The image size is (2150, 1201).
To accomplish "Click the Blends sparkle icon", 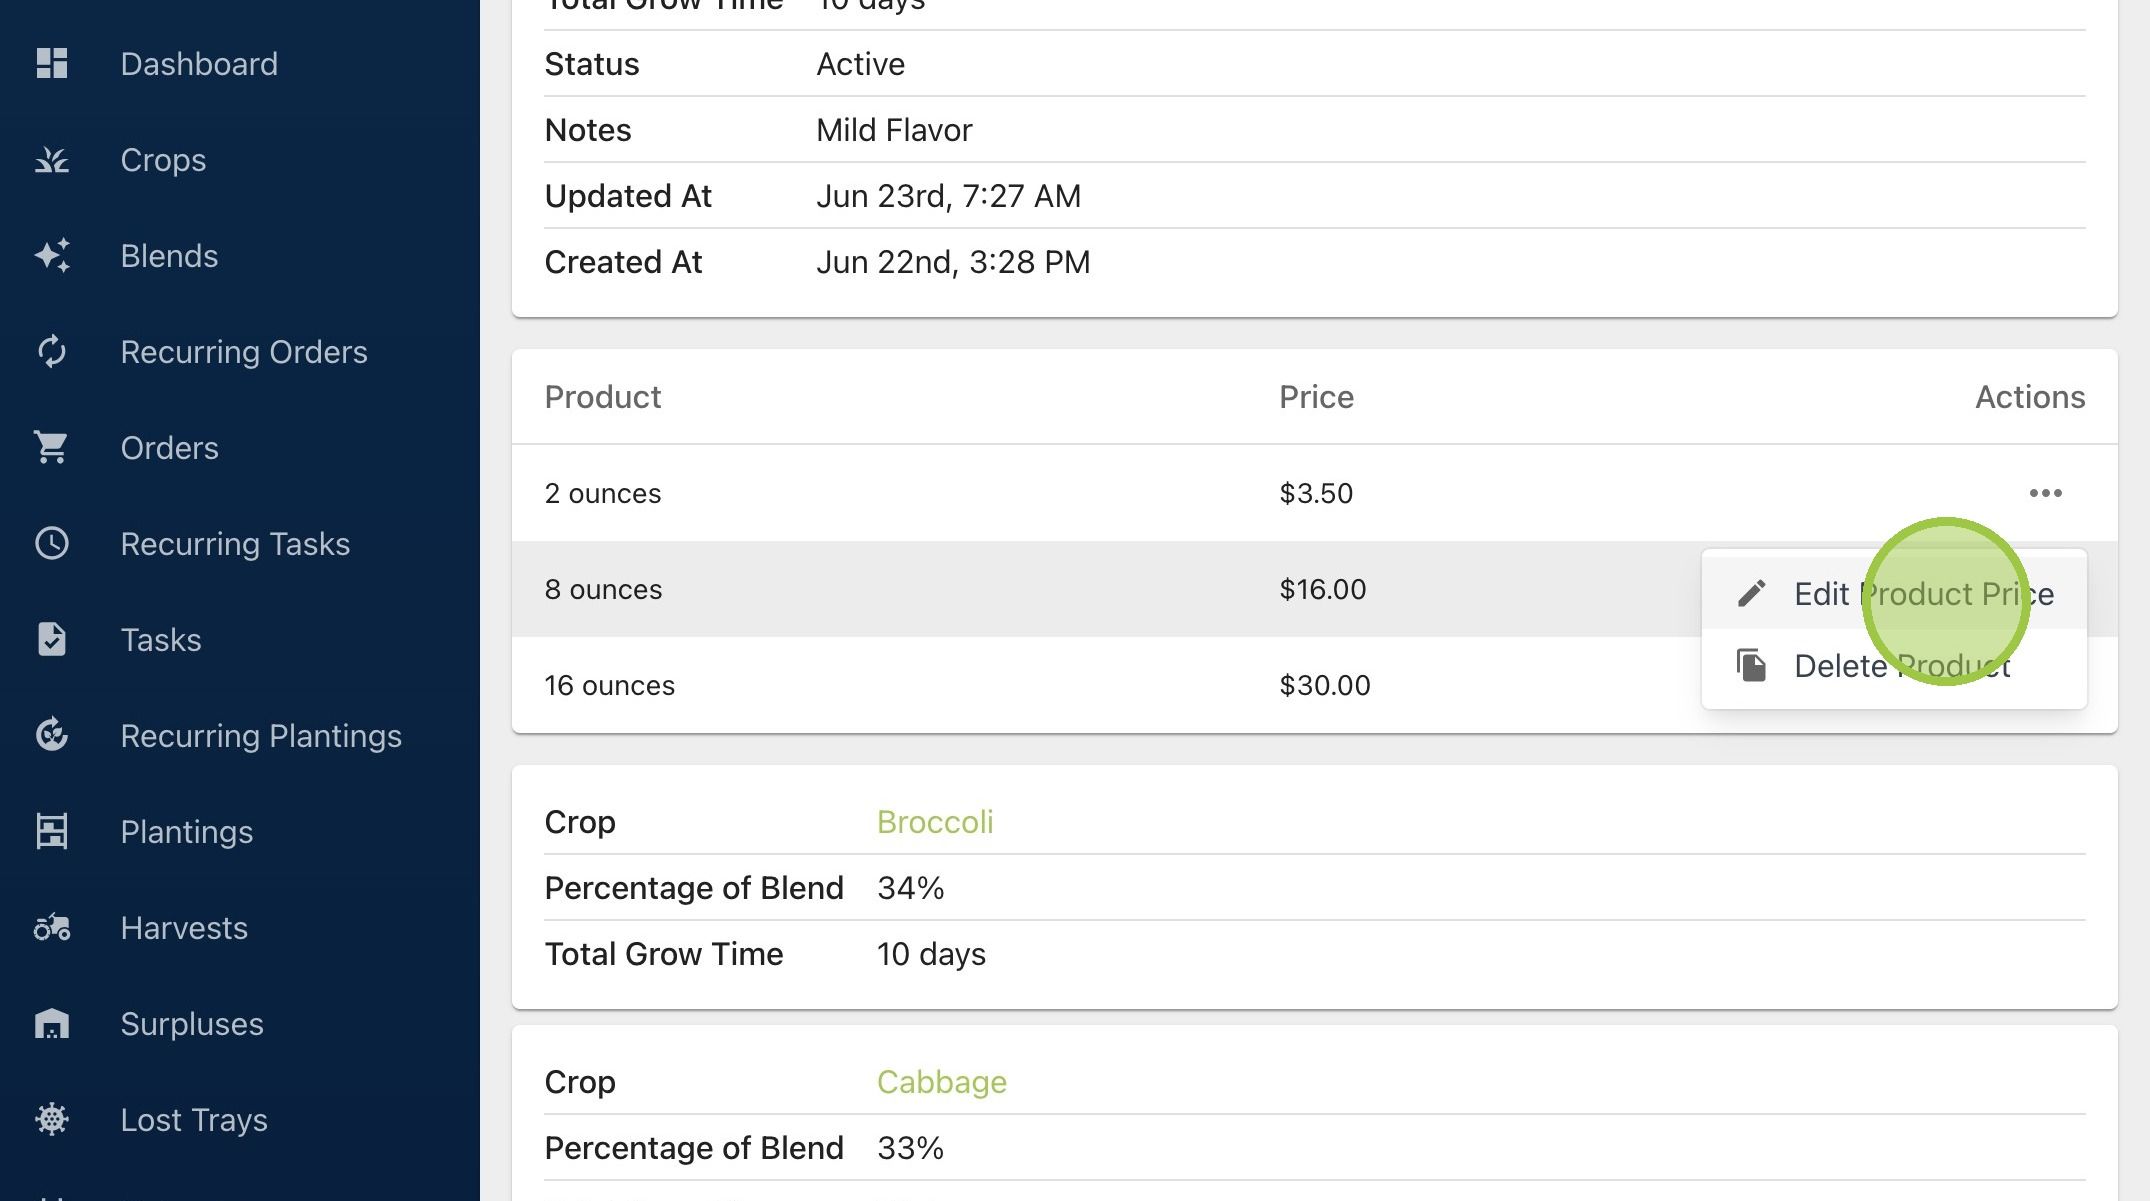I will (52, 256).
